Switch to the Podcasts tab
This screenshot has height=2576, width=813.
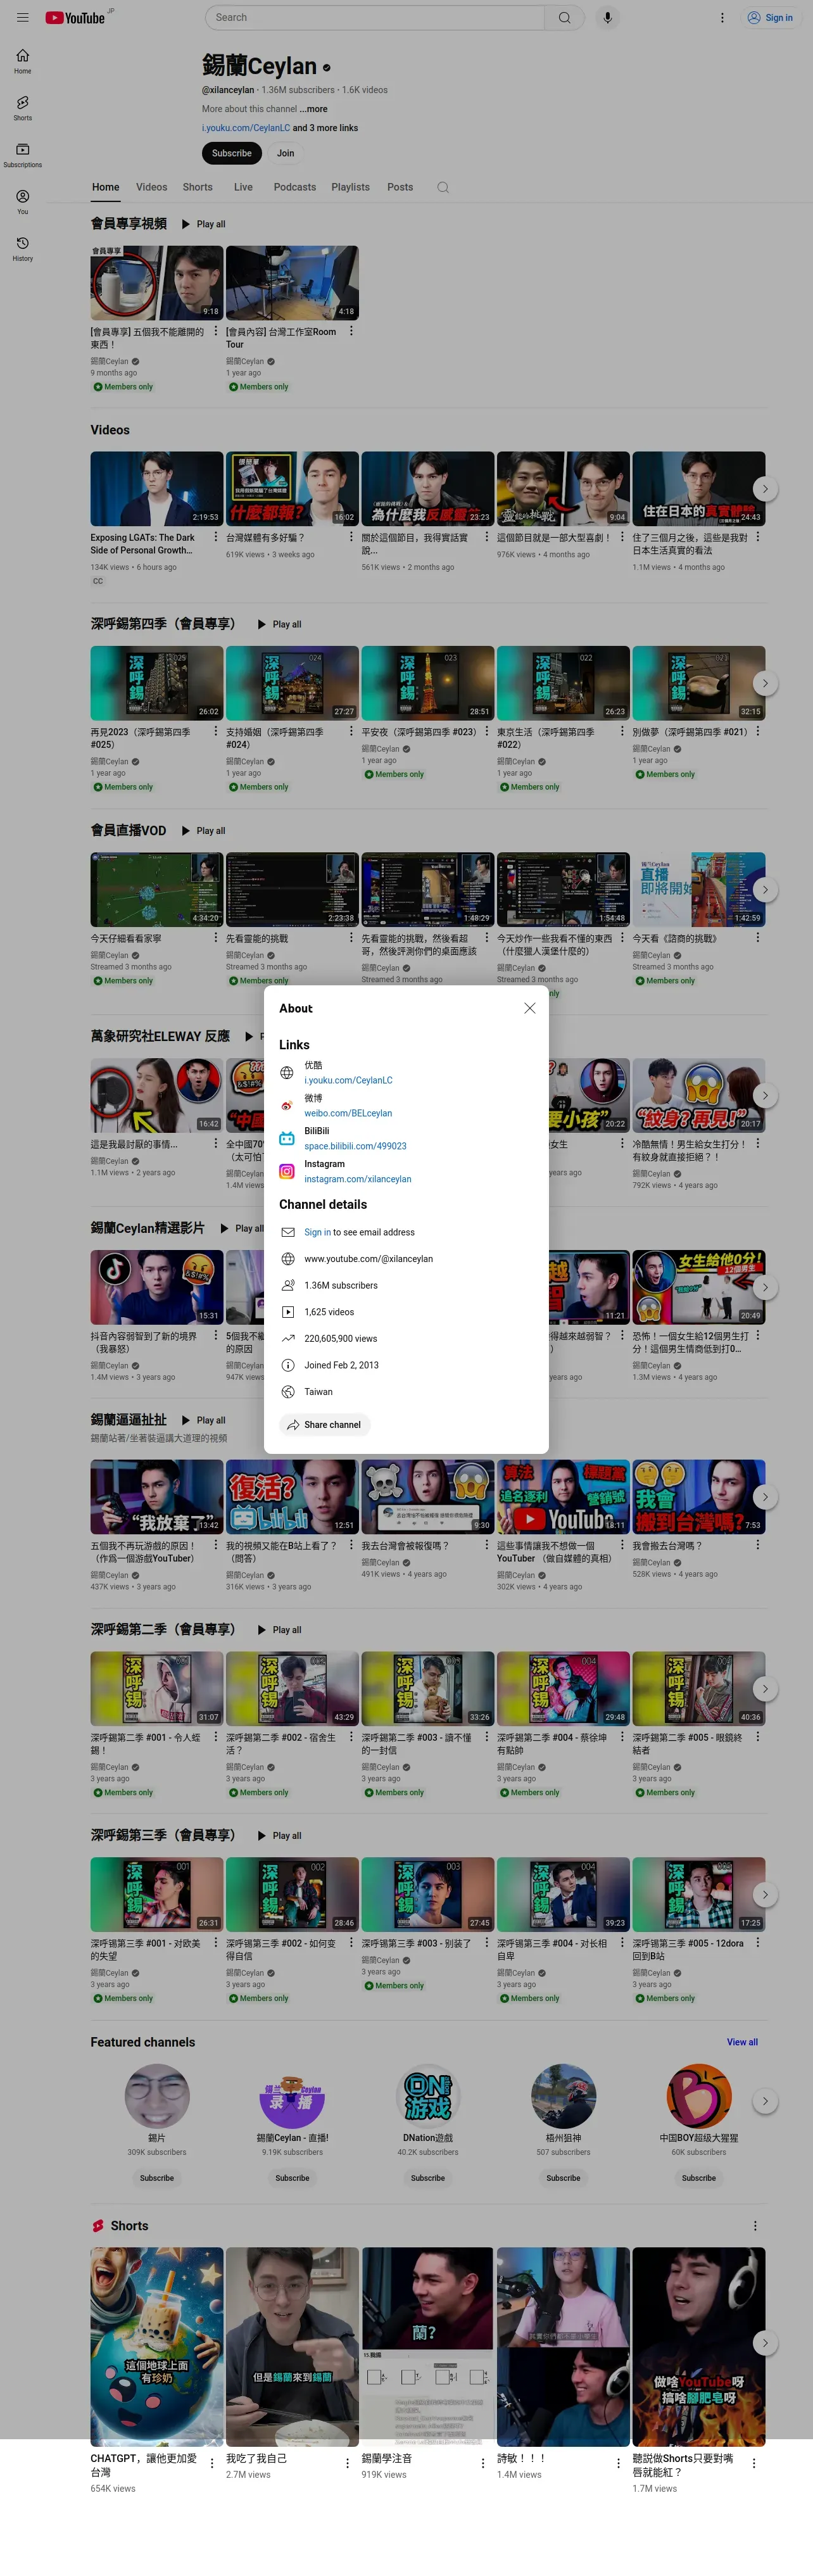click(x=295, y=187)
